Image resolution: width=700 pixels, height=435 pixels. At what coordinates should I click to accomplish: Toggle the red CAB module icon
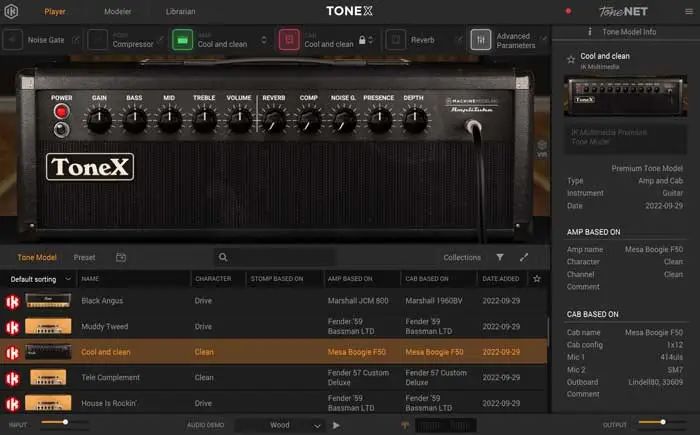coord(289,40)
